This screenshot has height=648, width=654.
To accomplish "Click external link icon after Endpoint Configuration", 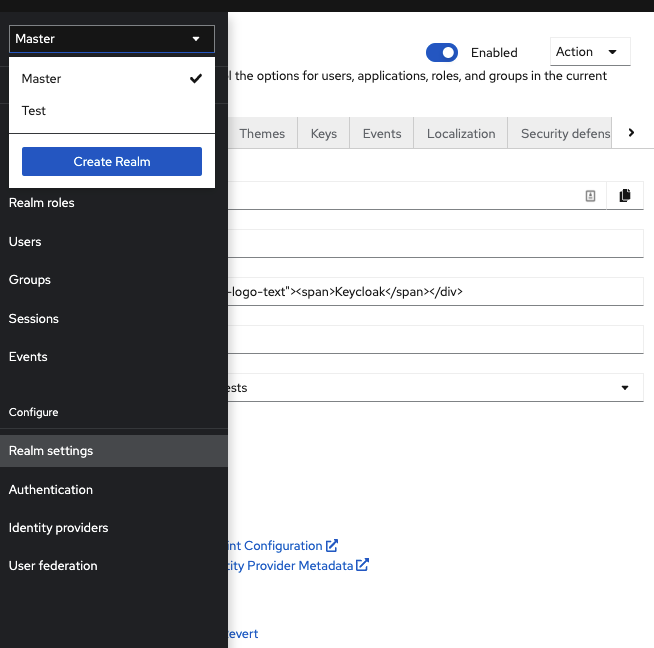I will point(332,546).
